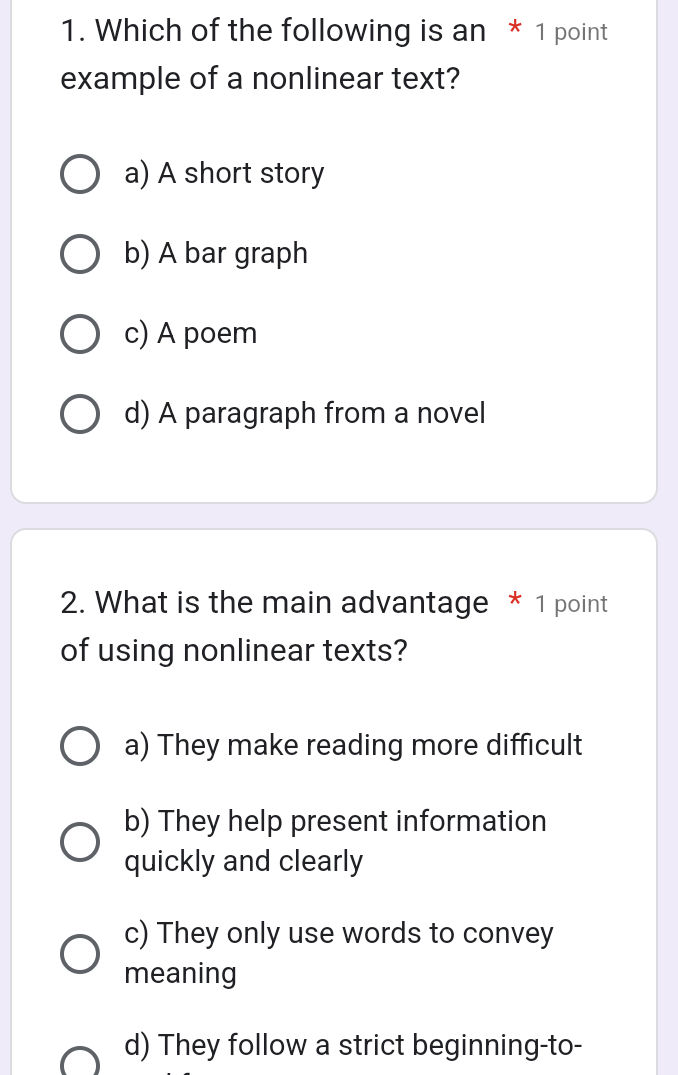Click the radio circle beside "A short story"
Viewport: 678px width, 1075px height.
pos(80,174)
